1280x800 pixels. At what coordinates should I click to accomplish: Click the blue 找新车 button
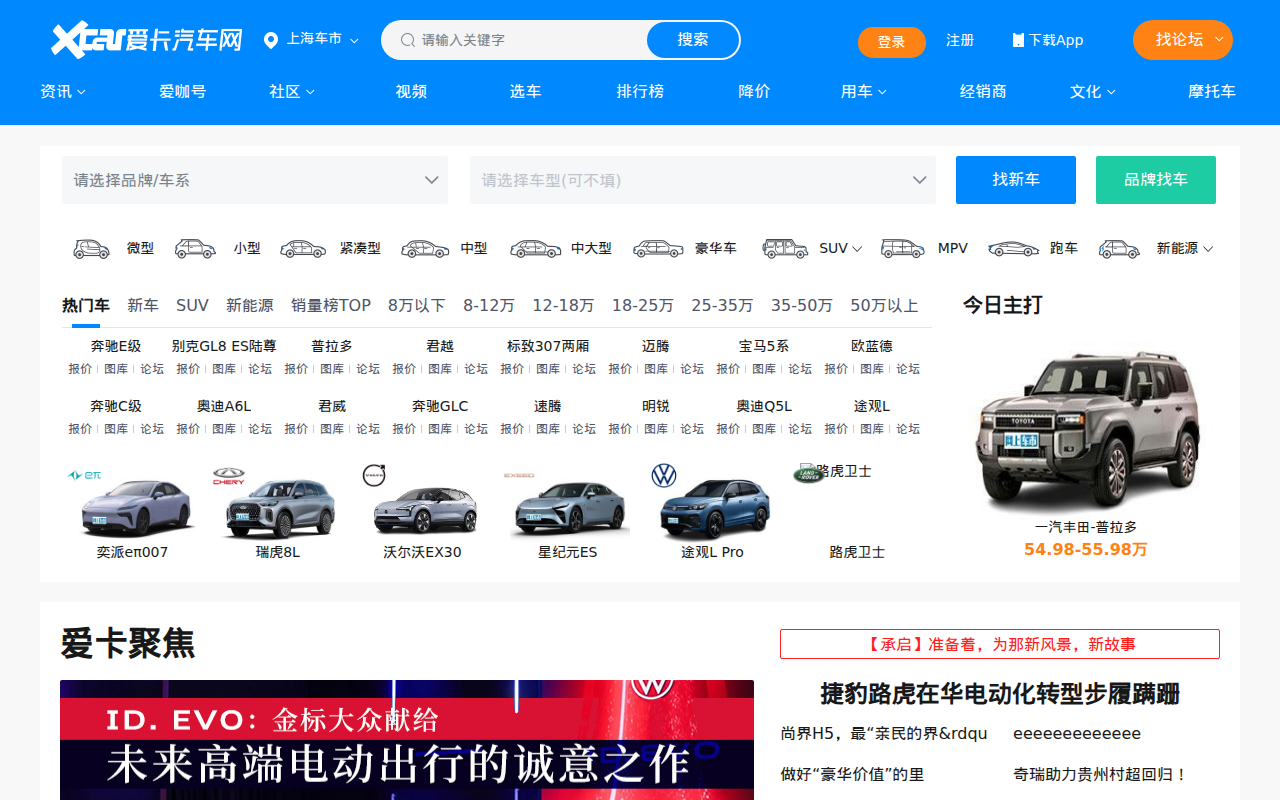click(x=1016, y=180)
